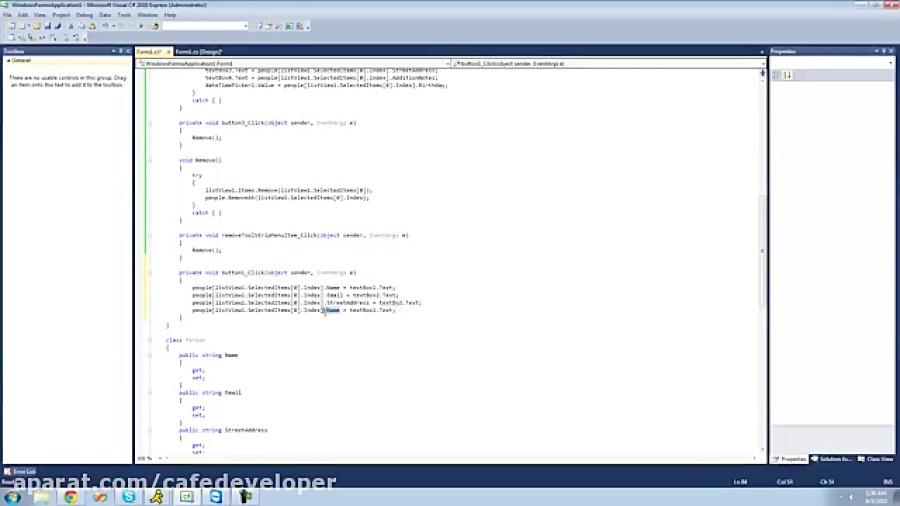
Task: Switch to the Solution Explorer bottom tab
Action: click(x=831, y=459)
